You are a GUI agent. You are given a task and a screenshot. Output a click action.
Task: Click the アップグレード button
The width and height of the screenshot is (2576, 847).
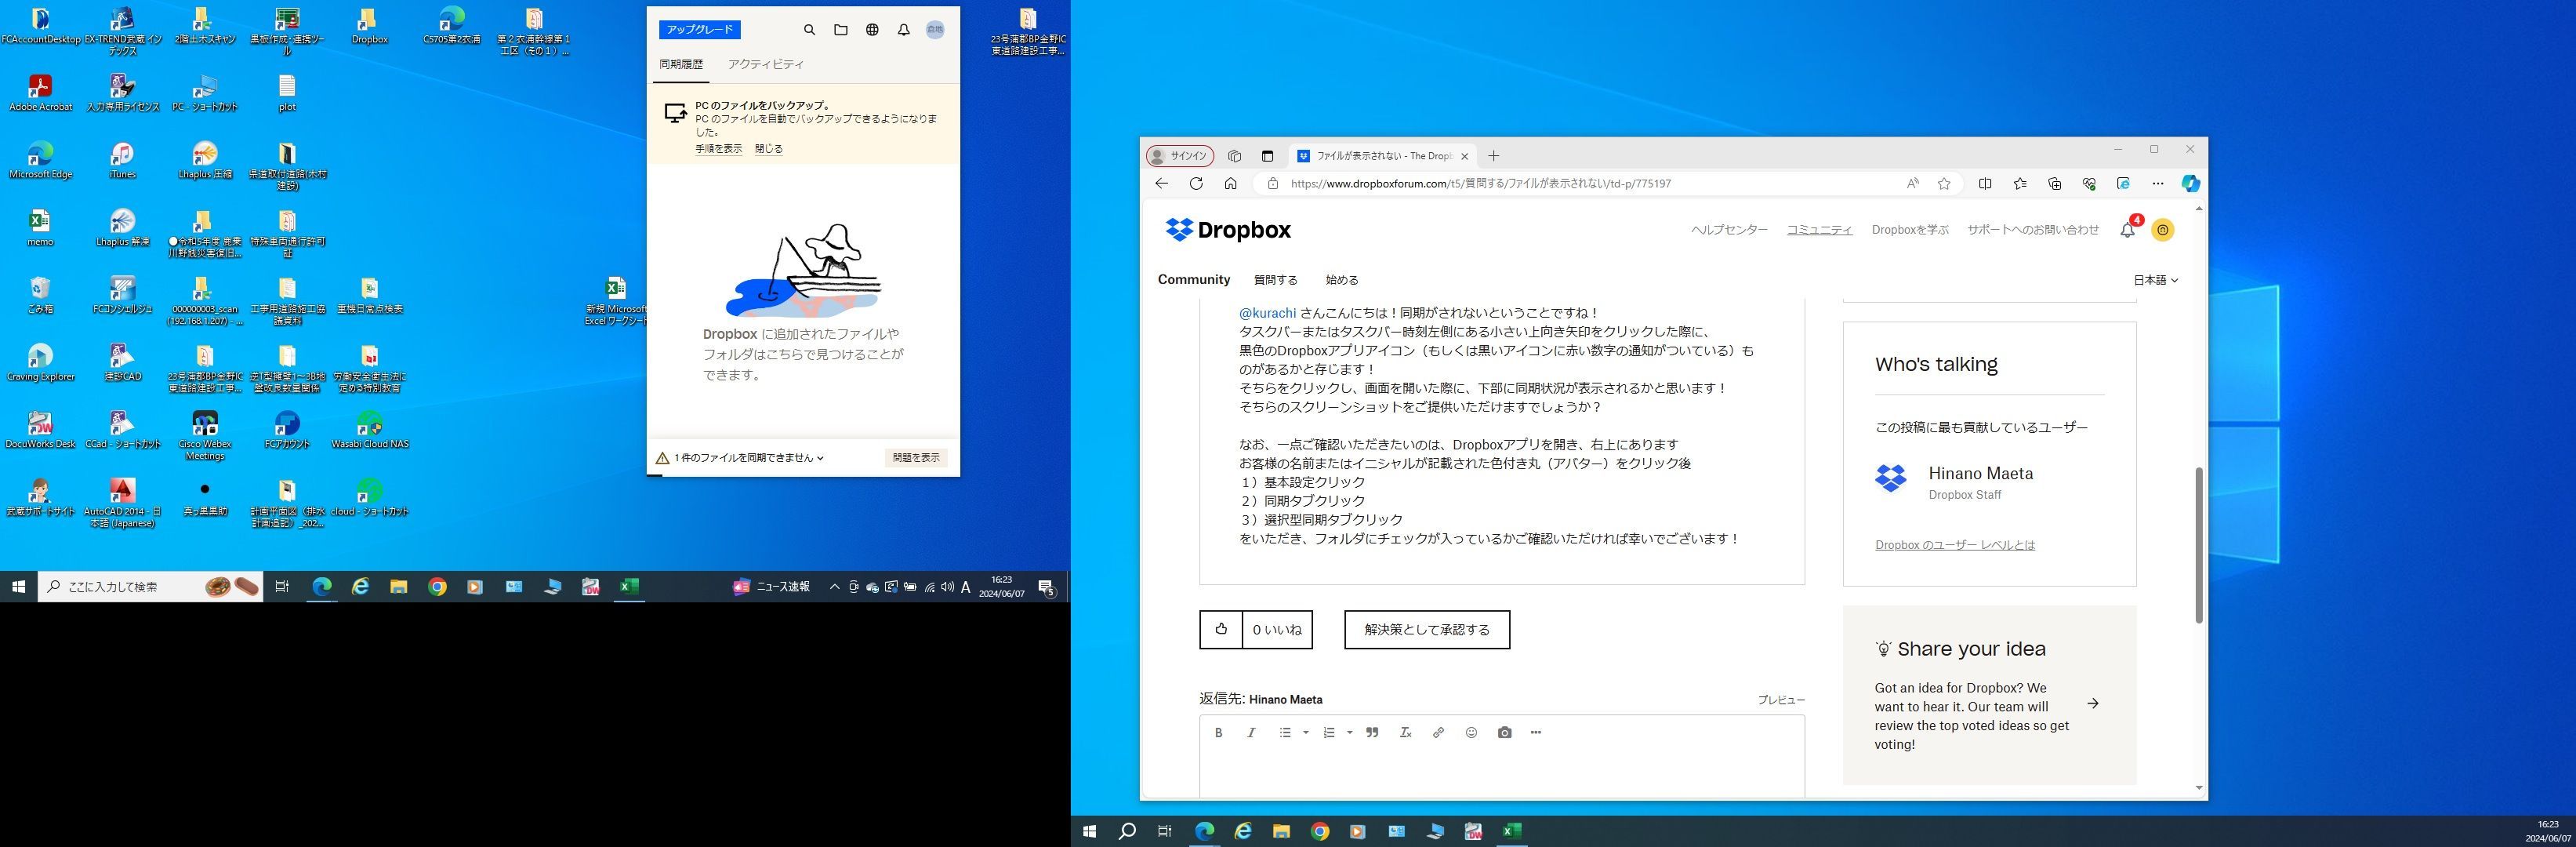[x=700, y=30]
